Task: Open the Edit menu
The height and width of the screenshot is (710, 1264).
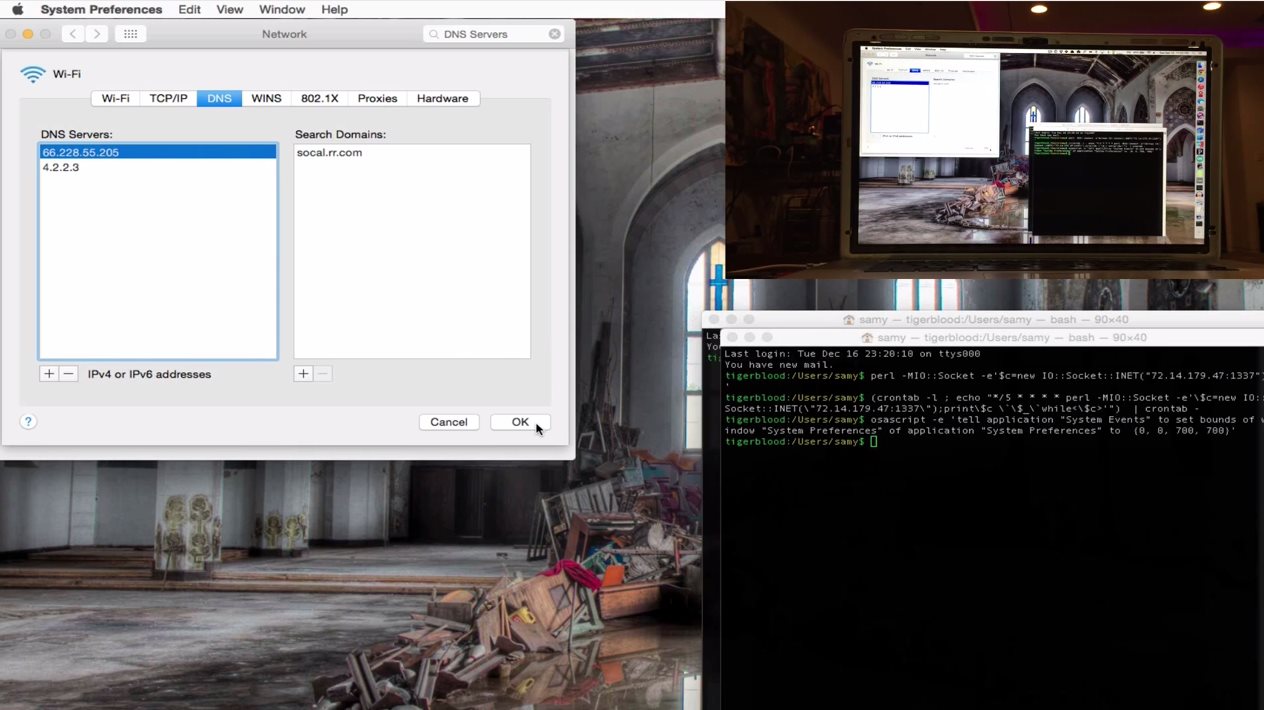Action: tap(189, 9)
